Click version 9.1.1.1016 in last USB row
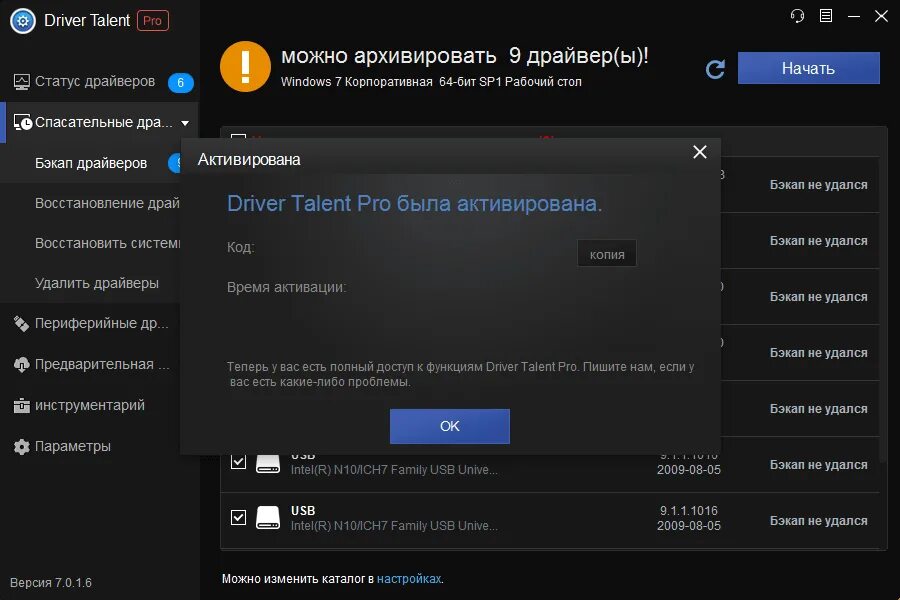900x600 pixels. [x=688, y=510]
